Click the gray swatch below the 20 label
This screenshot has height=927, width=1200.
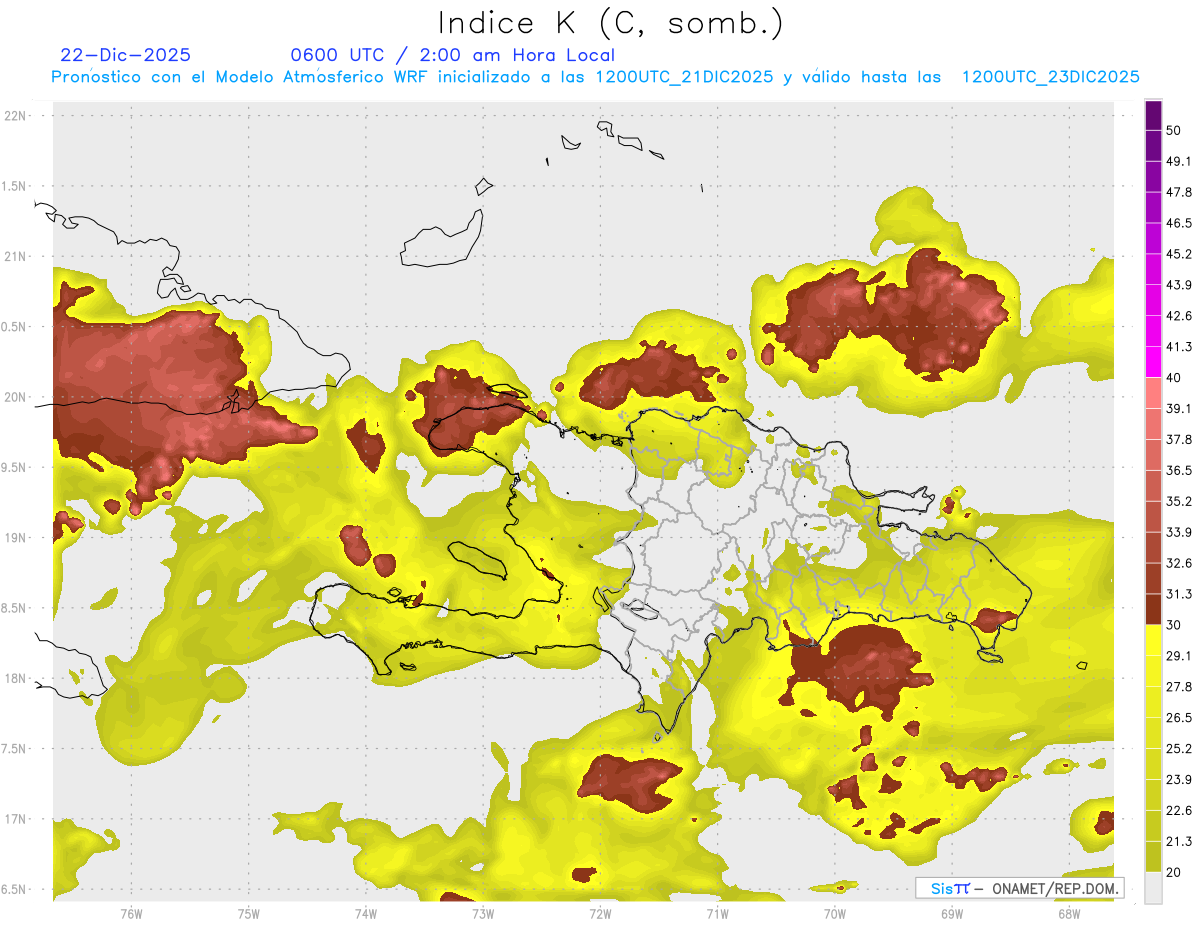tap(1153, 887)
